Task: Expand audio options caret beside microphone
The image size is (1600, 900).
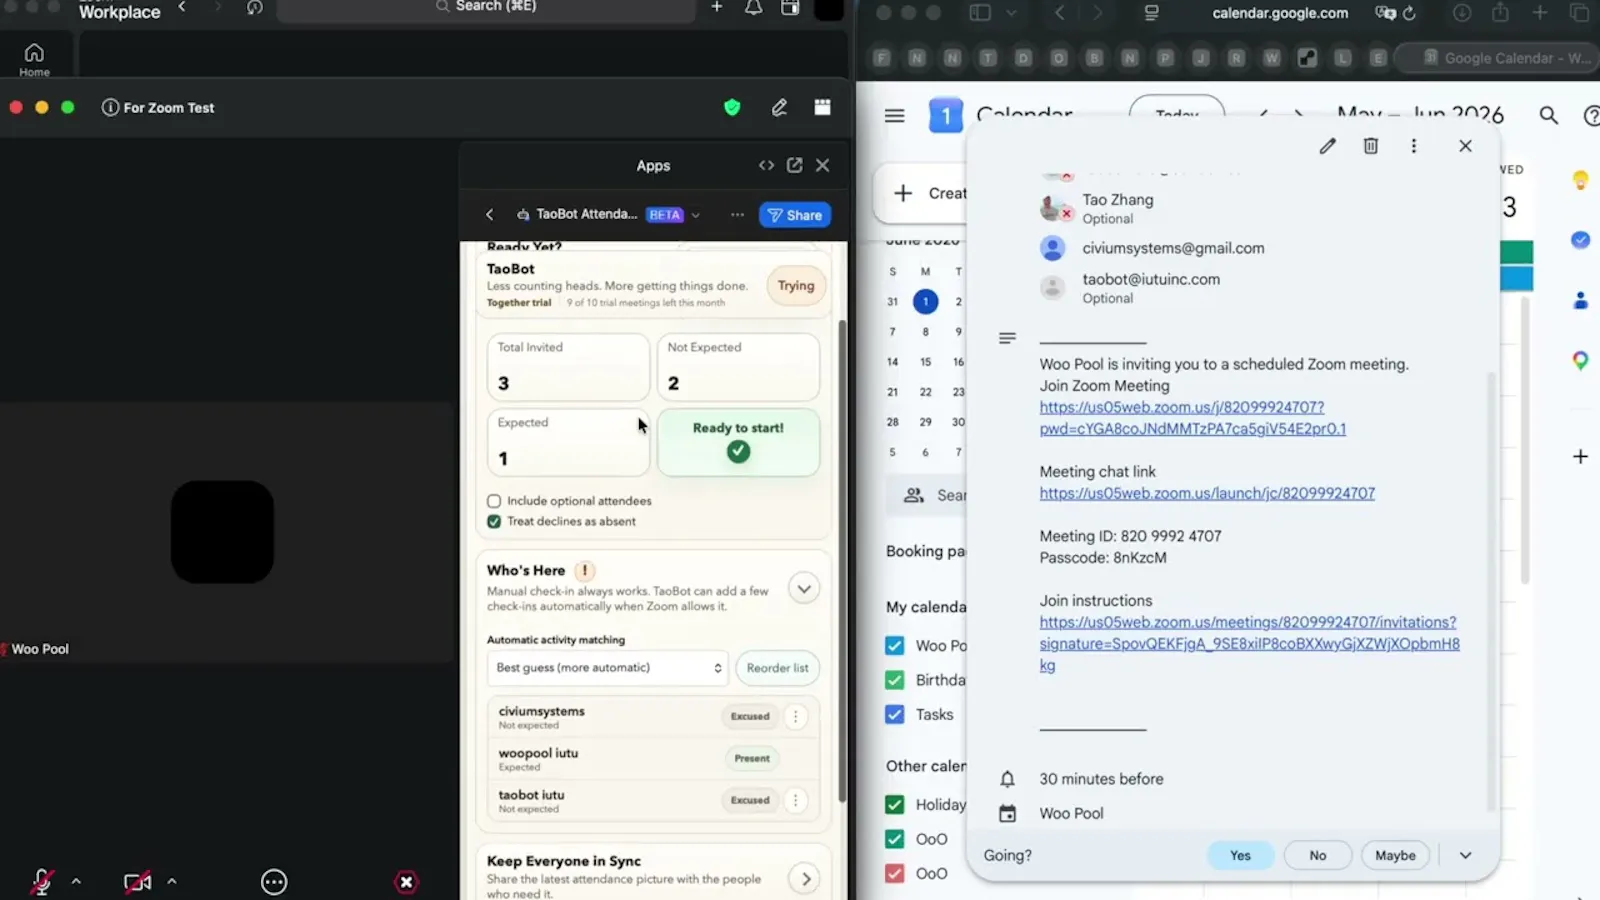Action: coord(76,882)
